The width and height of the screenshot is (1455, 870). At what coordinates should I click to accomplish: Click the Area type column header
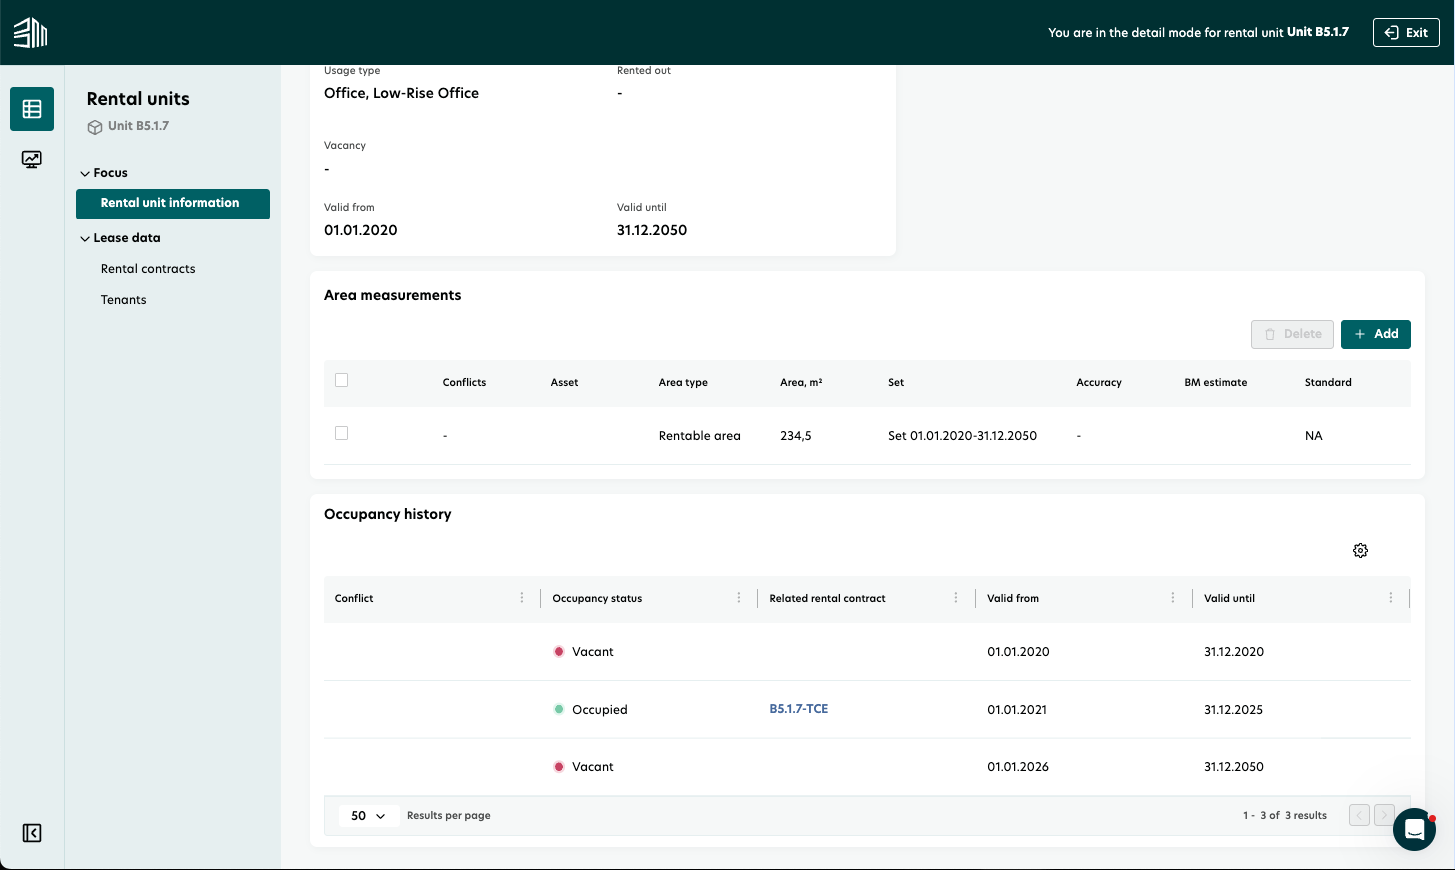683,382
